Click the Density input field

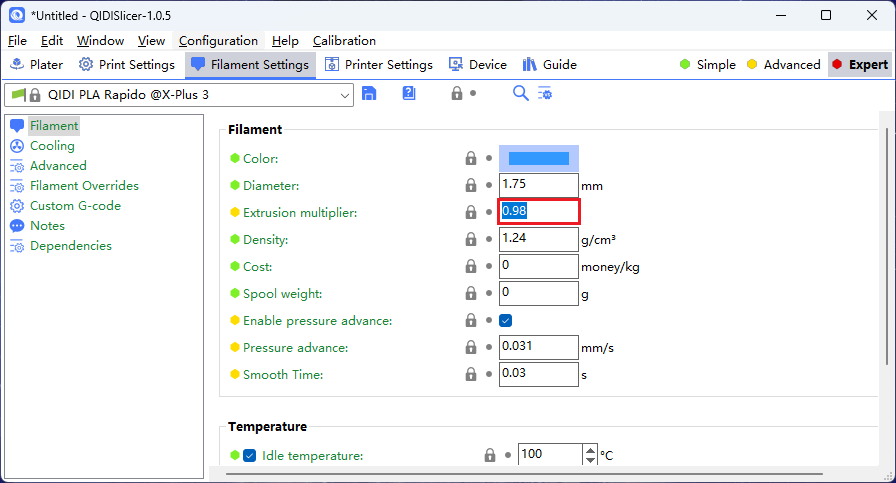[x=538, y=239]
